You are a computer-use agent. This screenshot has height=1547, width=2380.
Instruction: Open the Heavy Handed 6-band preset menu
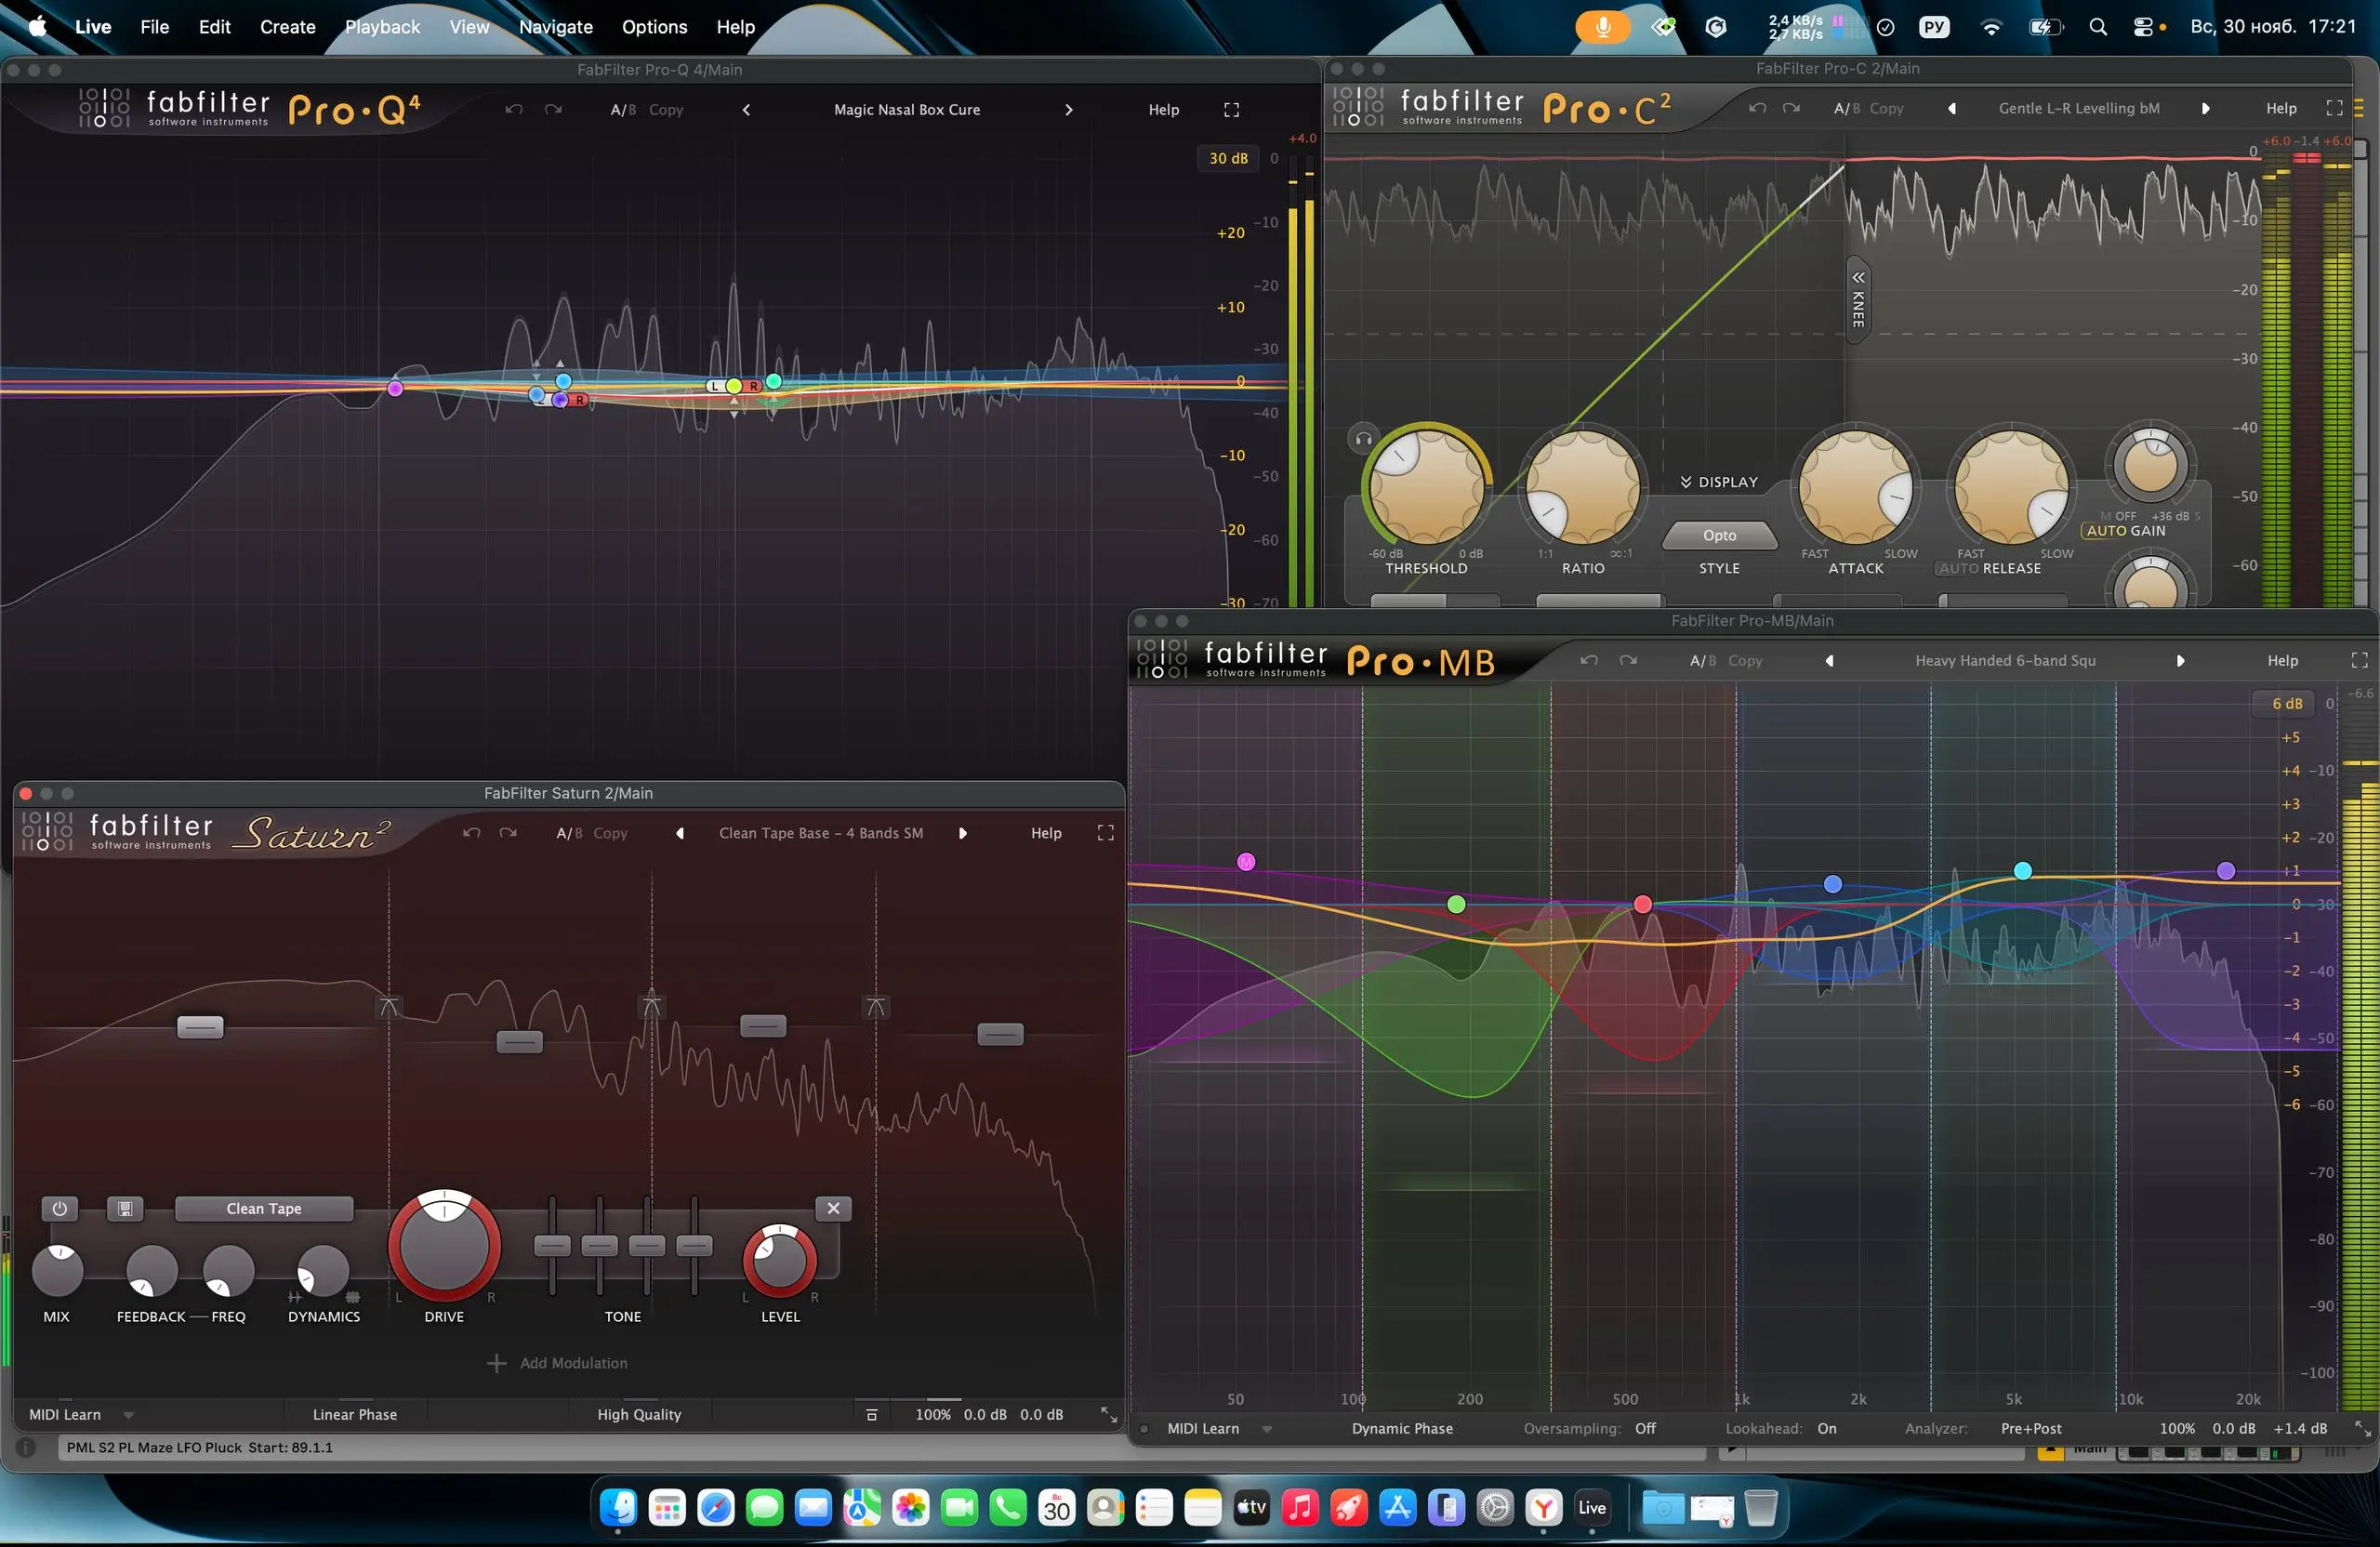pyautogui.click(x=2005, y=660)
